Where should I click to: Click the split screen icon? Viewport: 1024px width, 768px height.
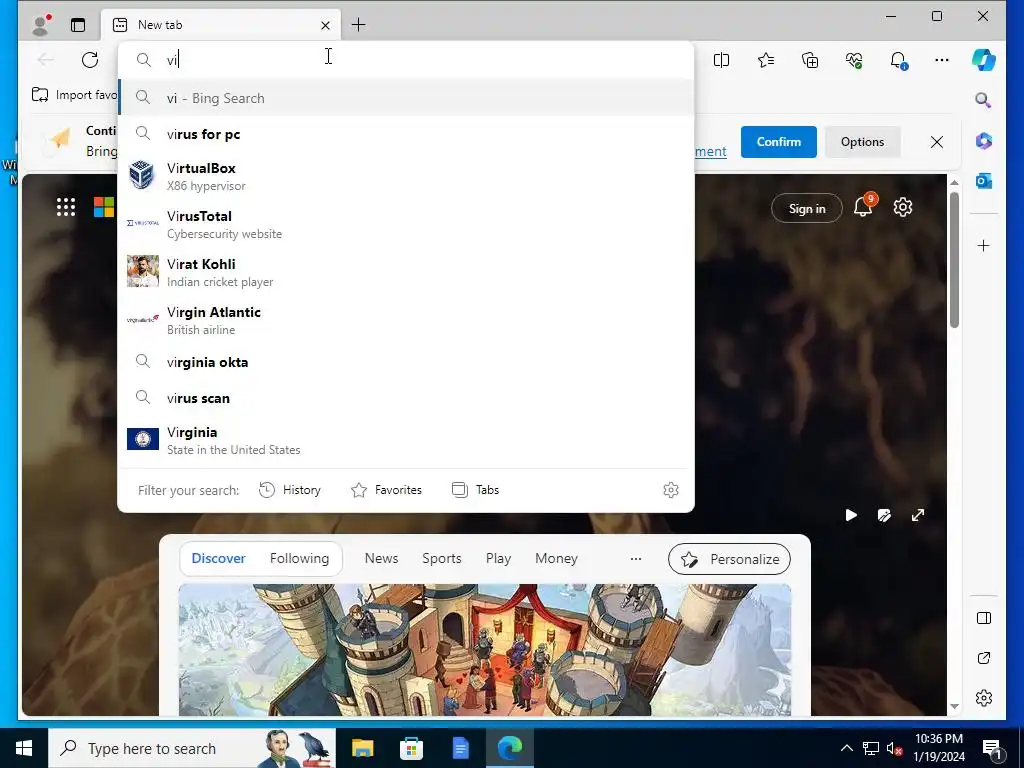point(722,60)
